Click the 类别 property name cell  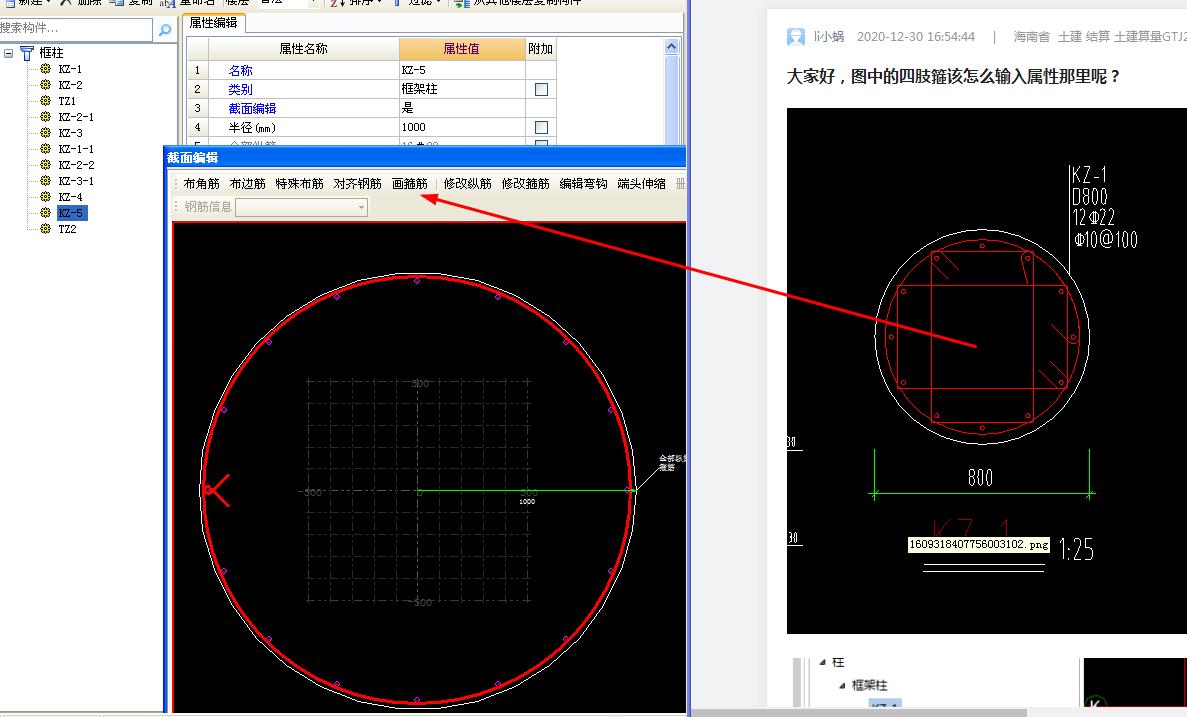(x=304, y=89)
